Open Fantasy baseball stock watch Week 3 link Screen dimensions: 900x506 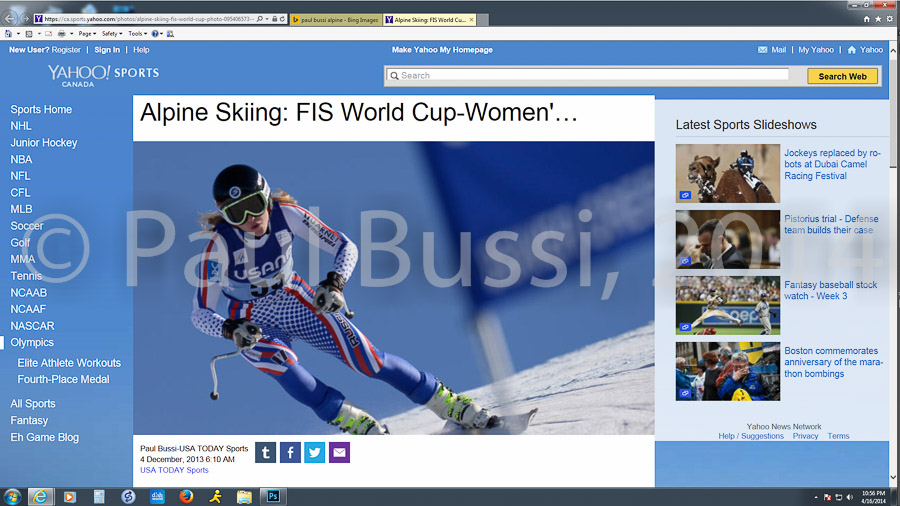tap(831, 290)
